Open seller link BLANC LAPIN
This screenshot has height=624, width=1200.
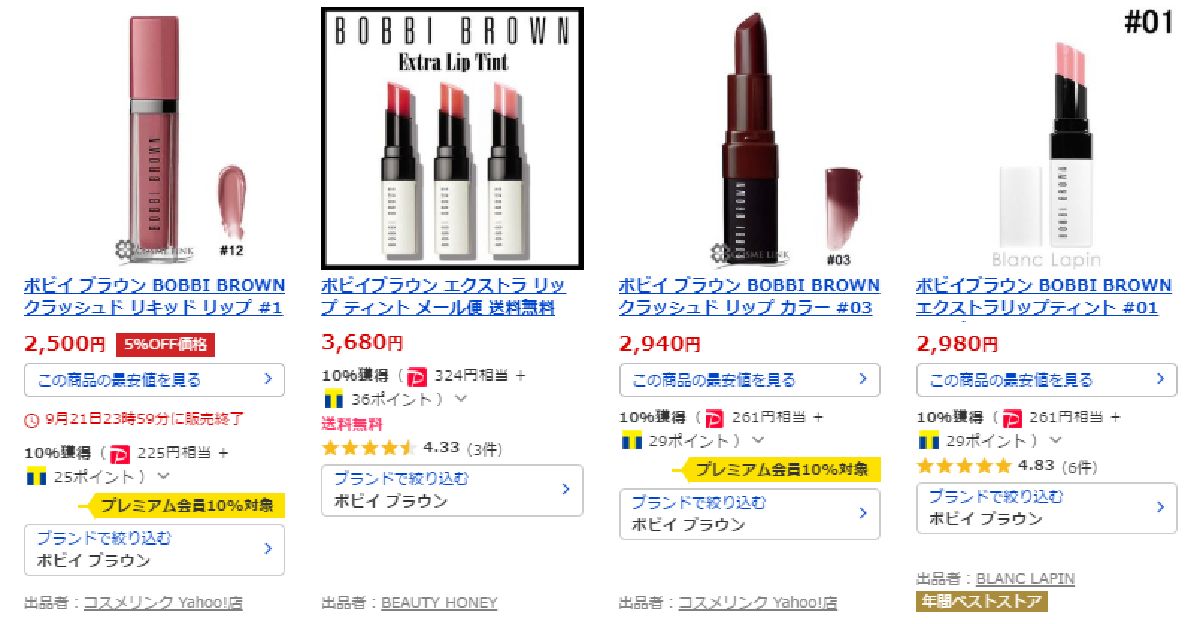point(1025,579)
